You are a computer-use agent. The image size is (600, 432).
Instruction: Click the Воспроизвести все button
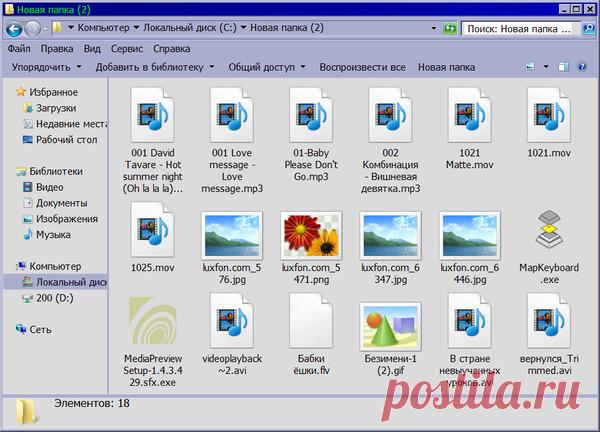click(x=362, y=68)
